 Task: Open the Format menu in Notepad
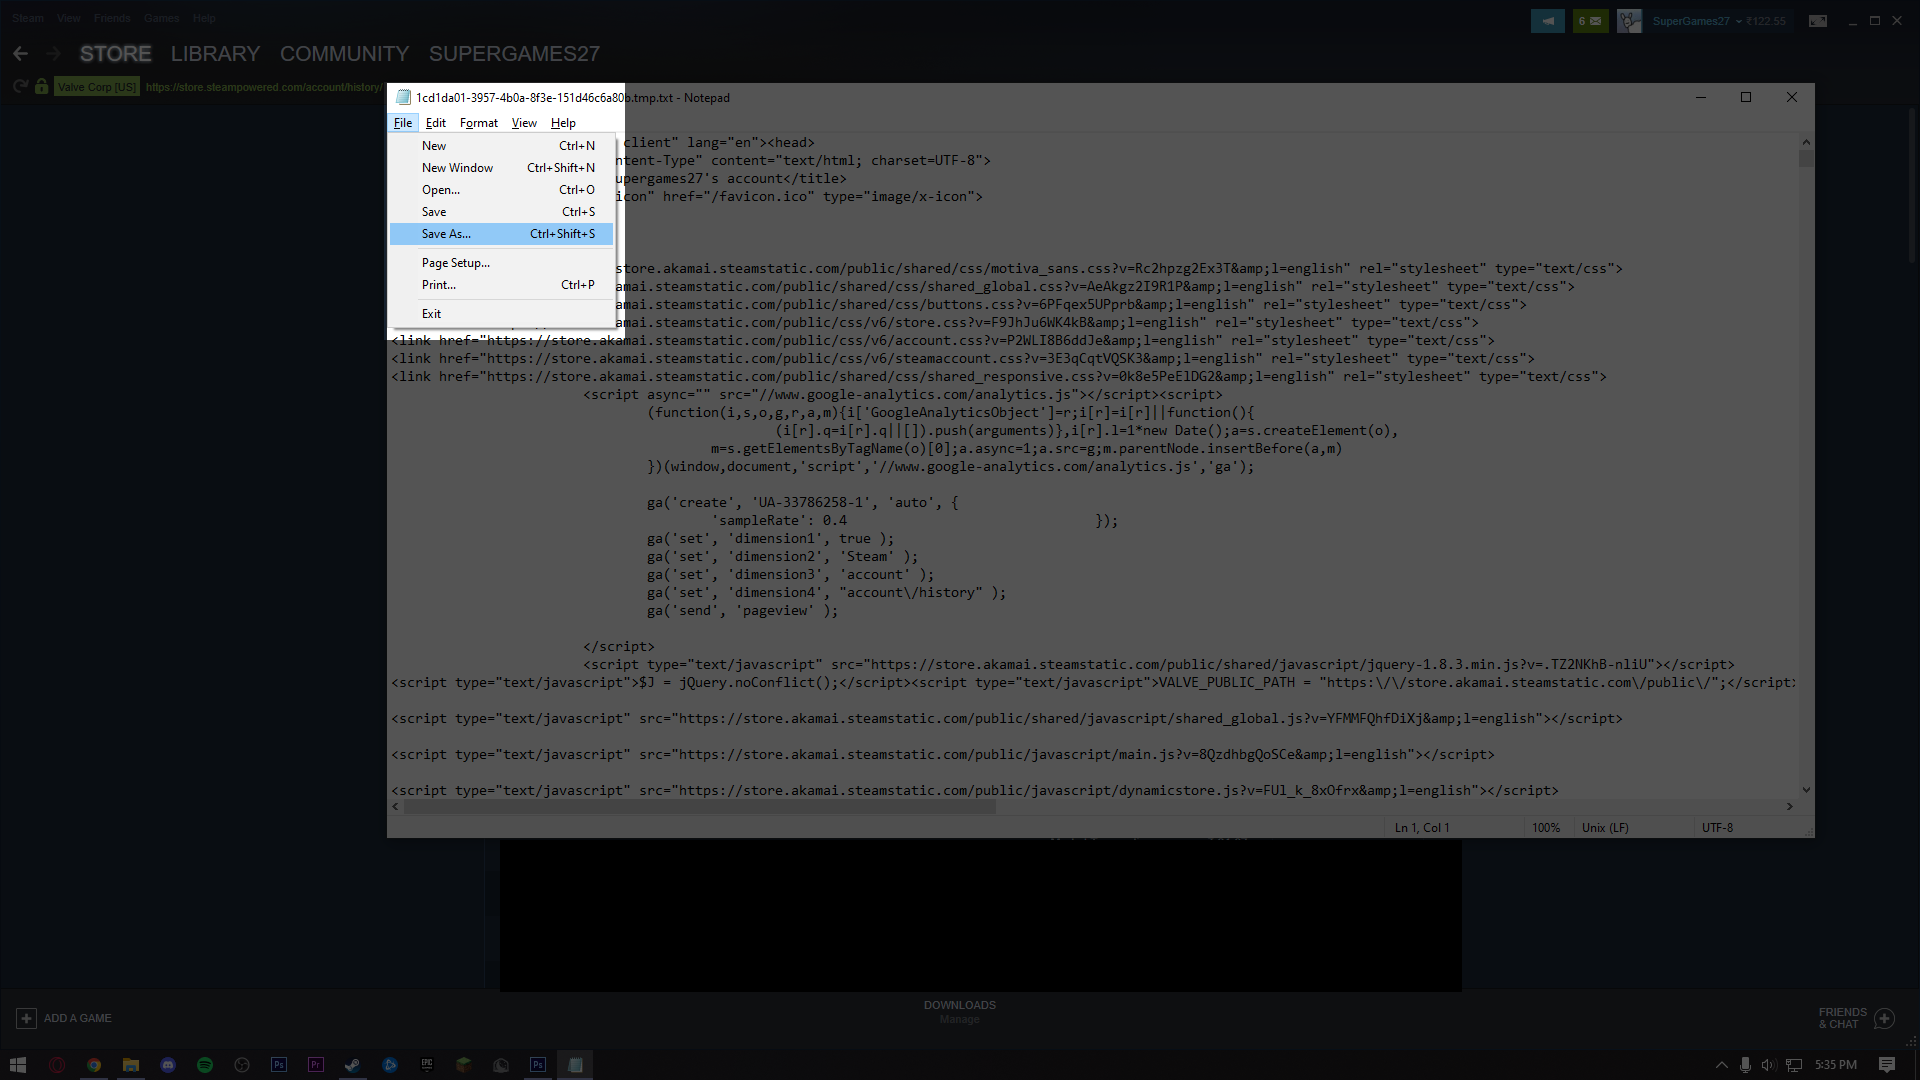point(478,123)
